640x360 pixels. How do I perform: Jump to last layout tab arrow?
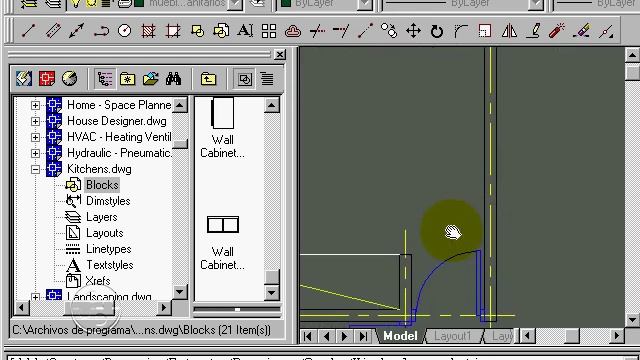362,336
